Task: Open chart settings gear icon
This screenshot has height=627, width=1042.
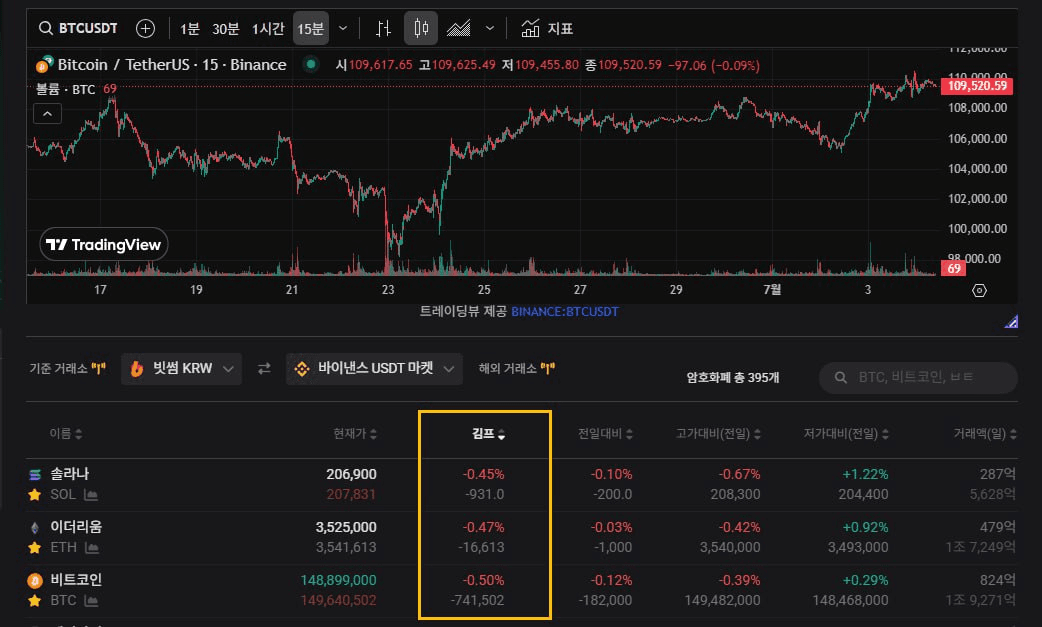Action: 979,290
